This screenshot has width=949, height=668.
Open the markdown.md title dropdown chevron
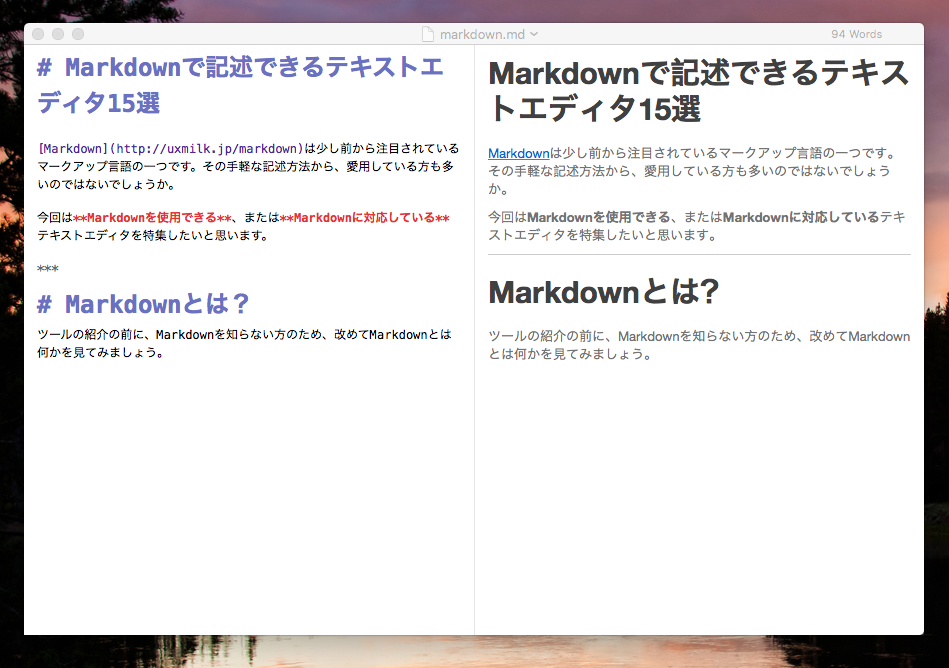coord(534,34)
